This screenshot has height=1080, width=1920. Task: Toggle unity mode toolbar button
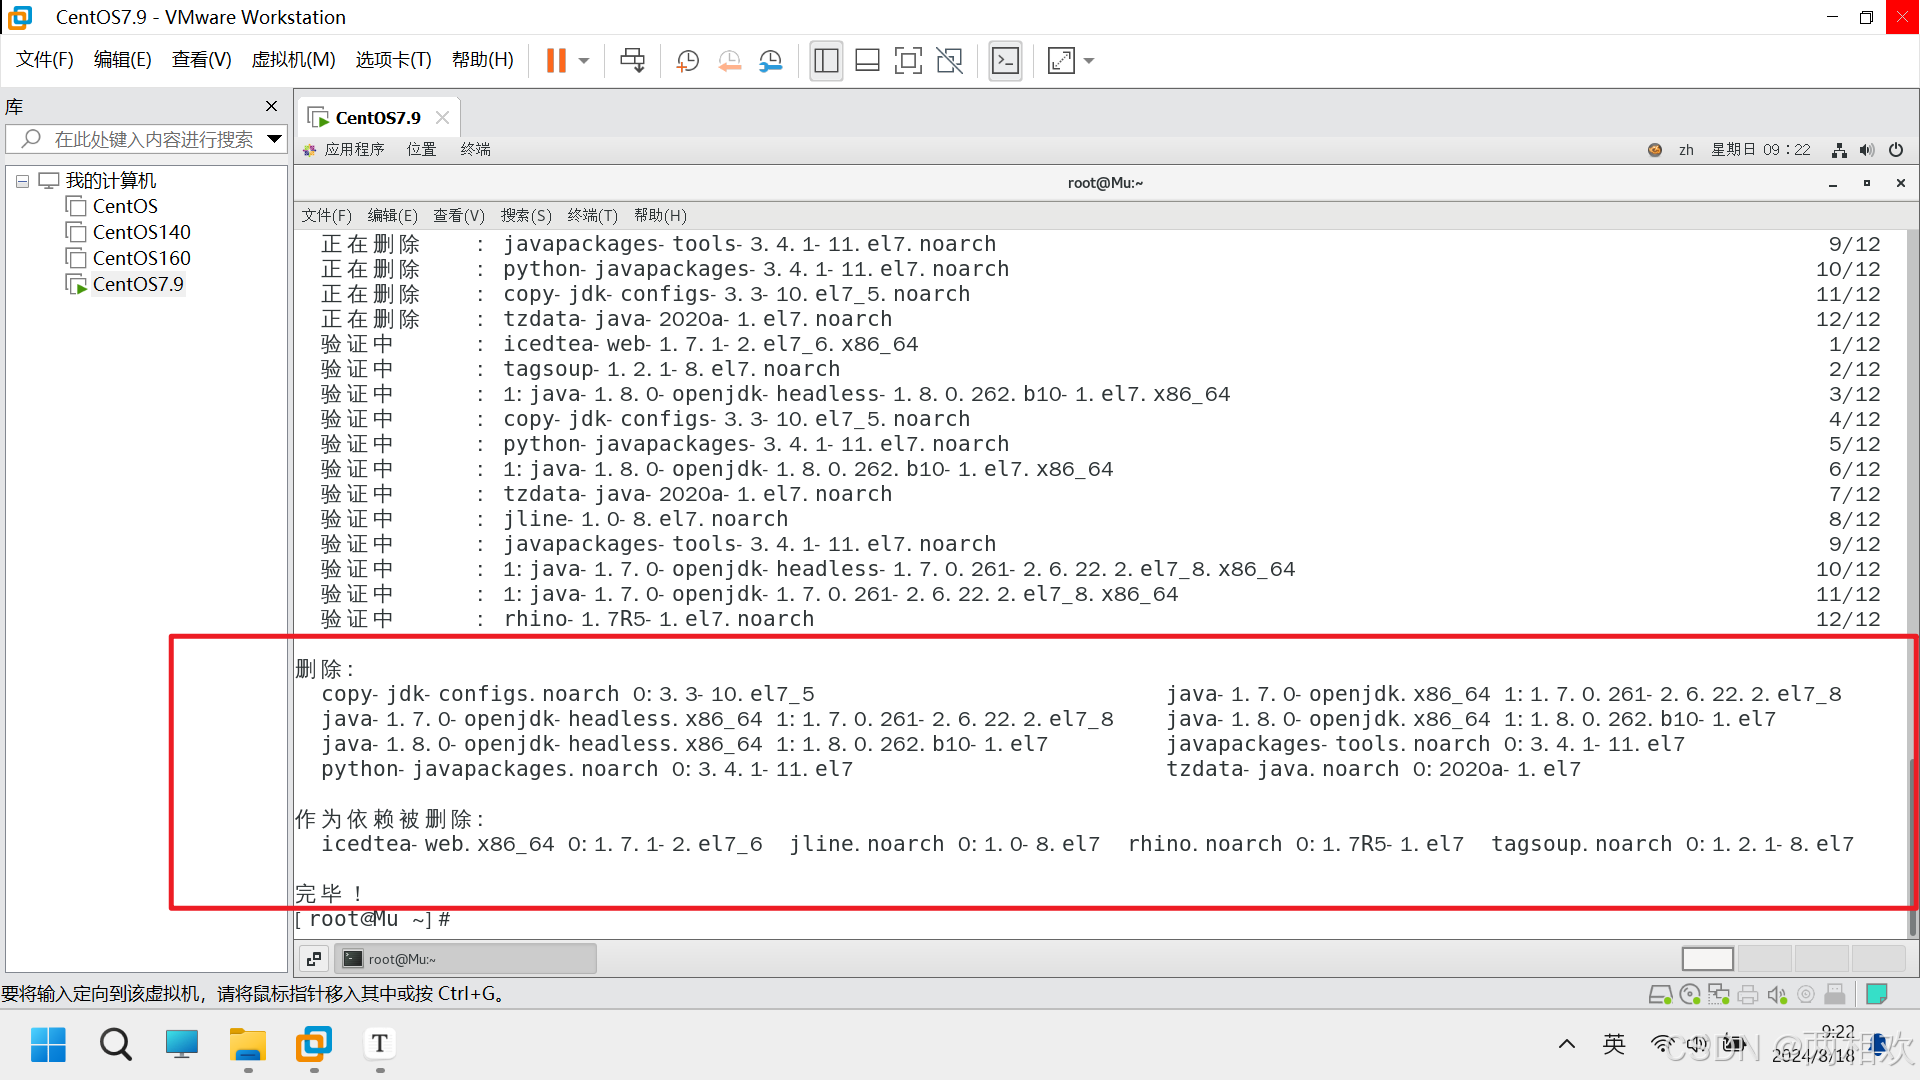click(x=949, y=61)
